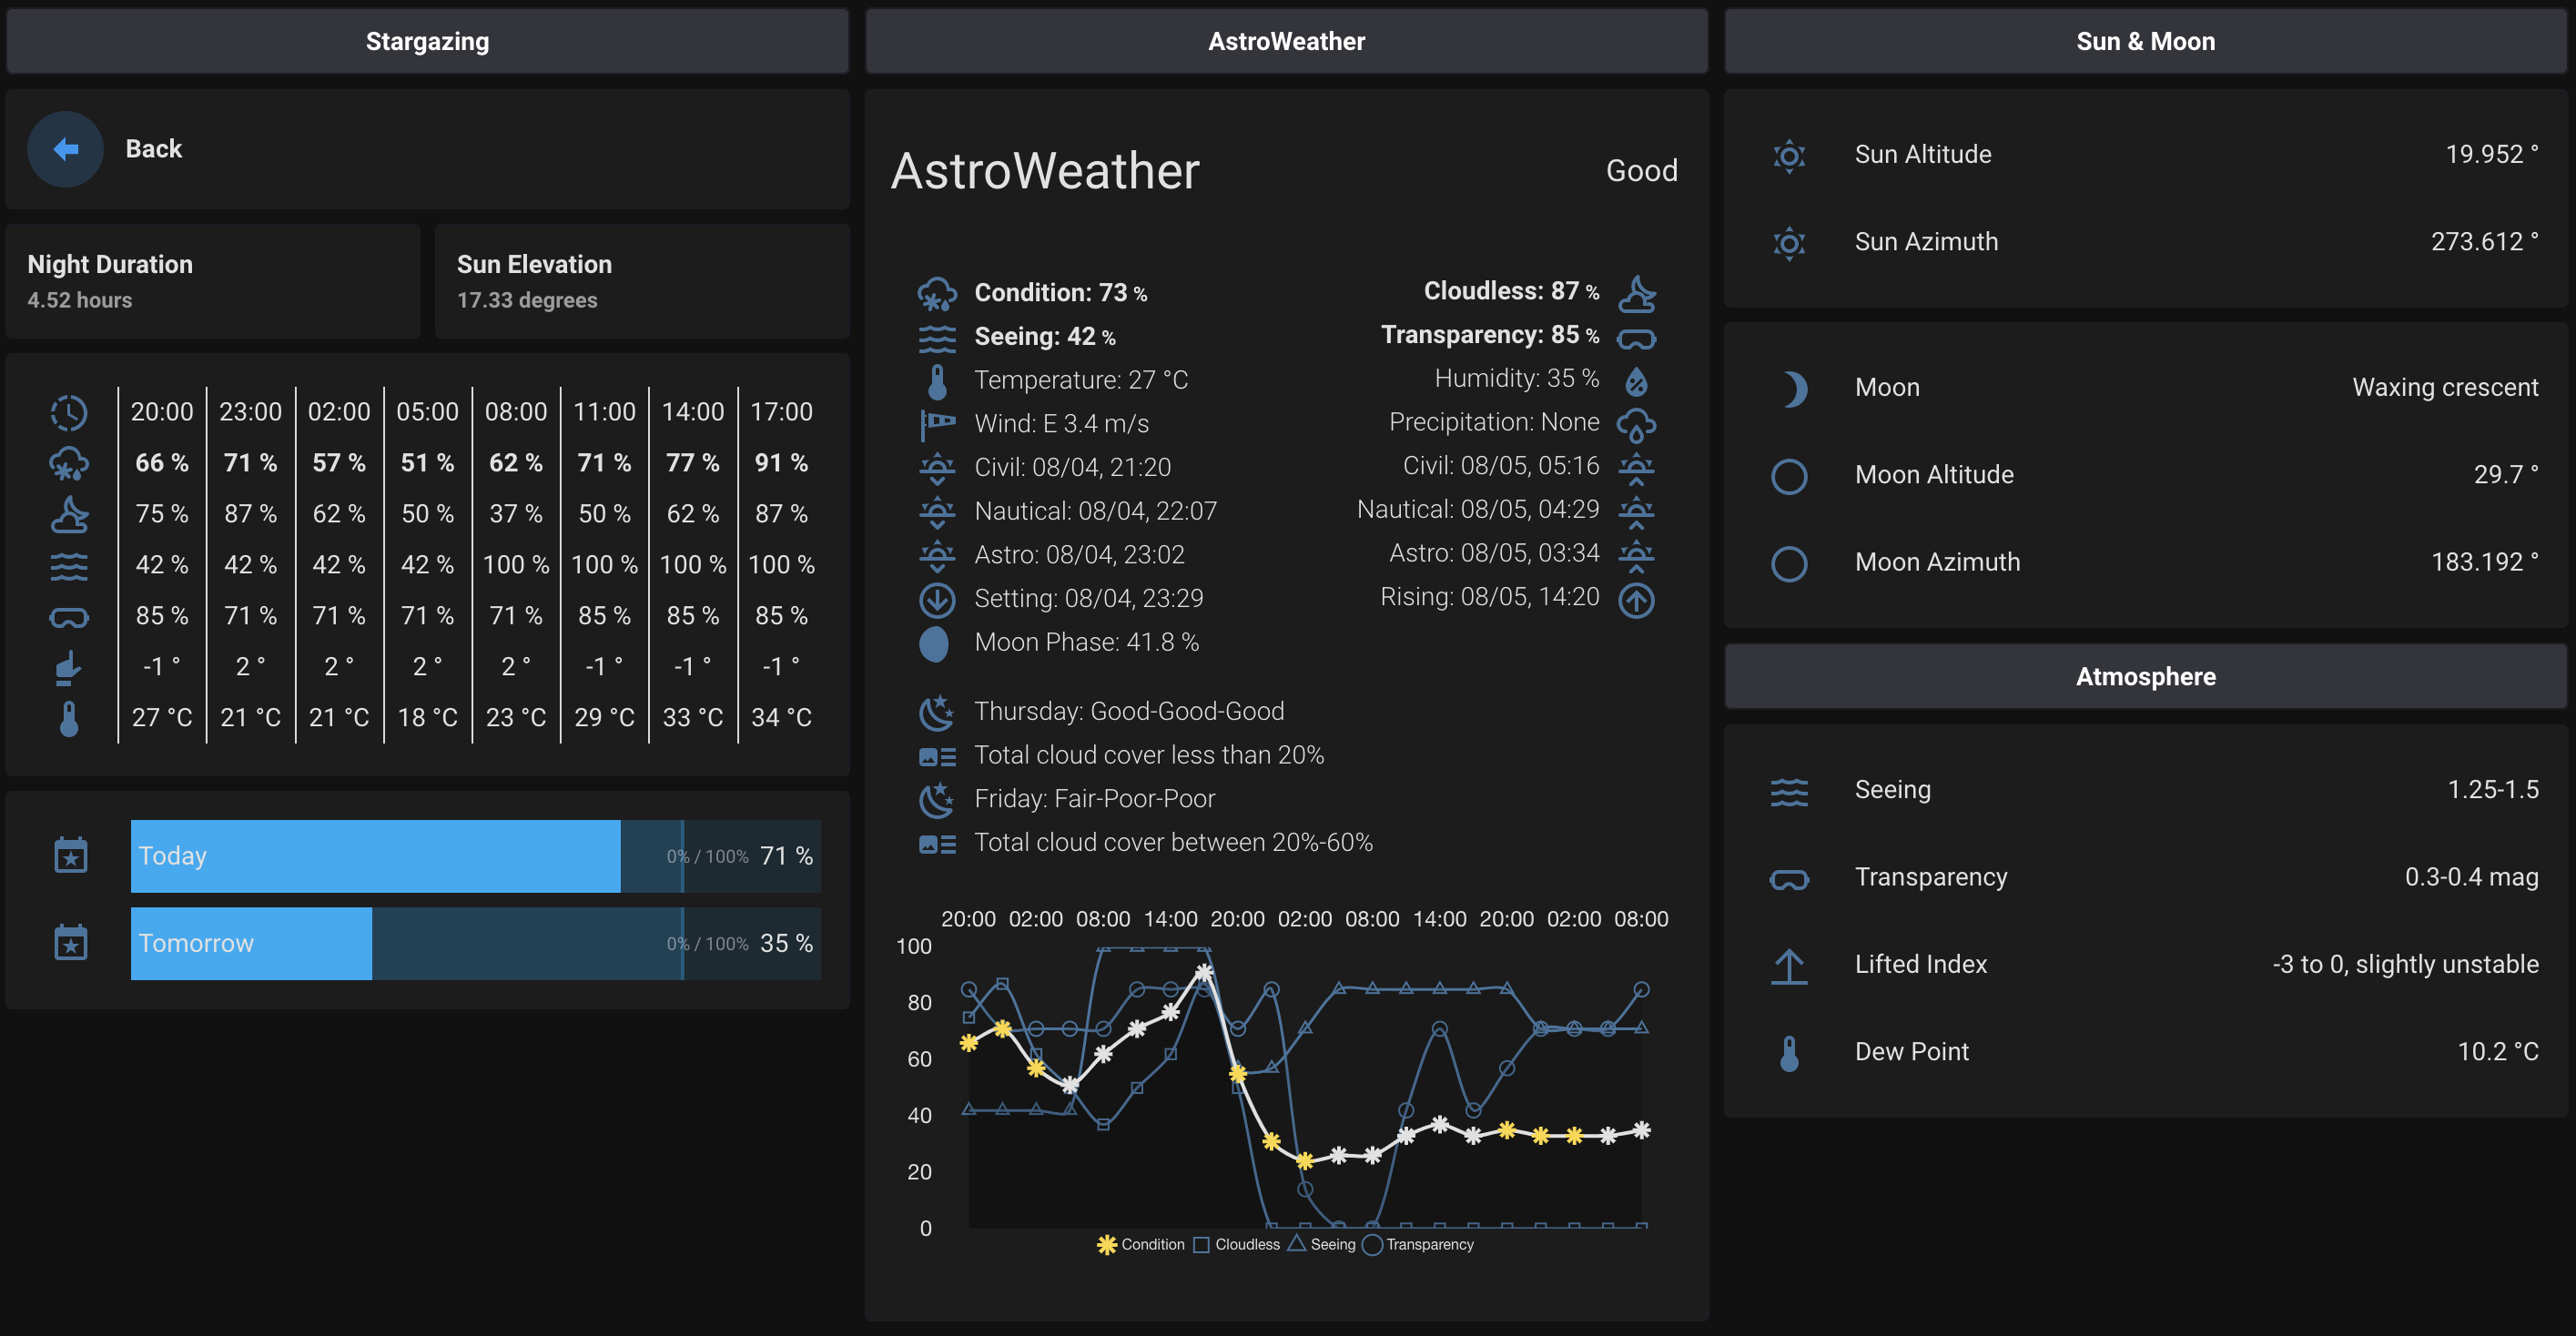2576x1336 pixels.
Task: Click the calendar star icon beside Today
Action: coord(70,856)
